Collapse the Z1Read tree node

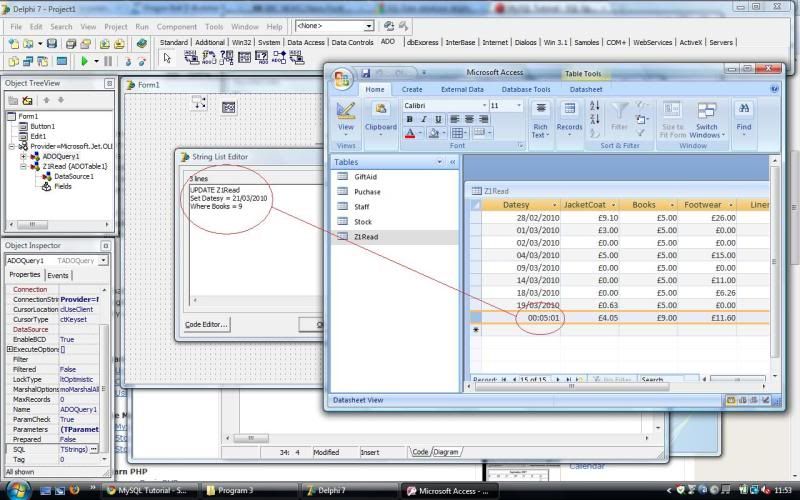(x=23, y=167)
